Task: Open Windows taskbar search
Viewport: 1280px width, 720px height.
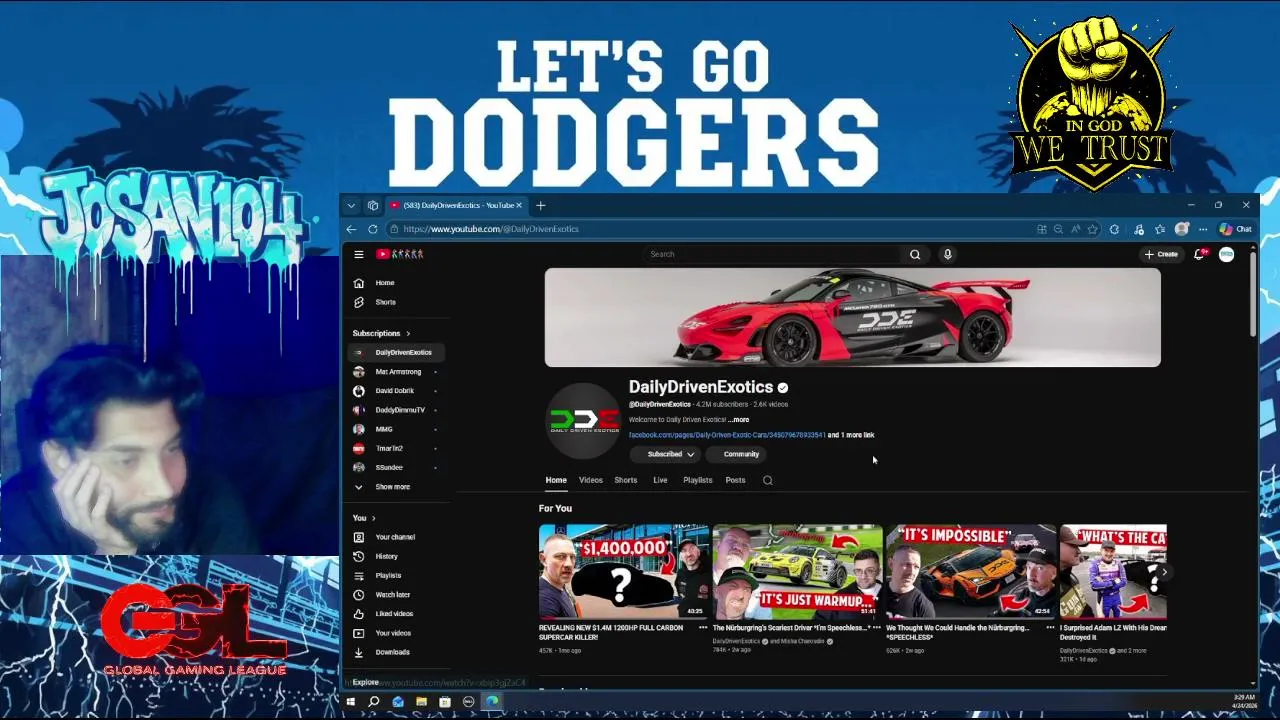Action: click(373, 702)
